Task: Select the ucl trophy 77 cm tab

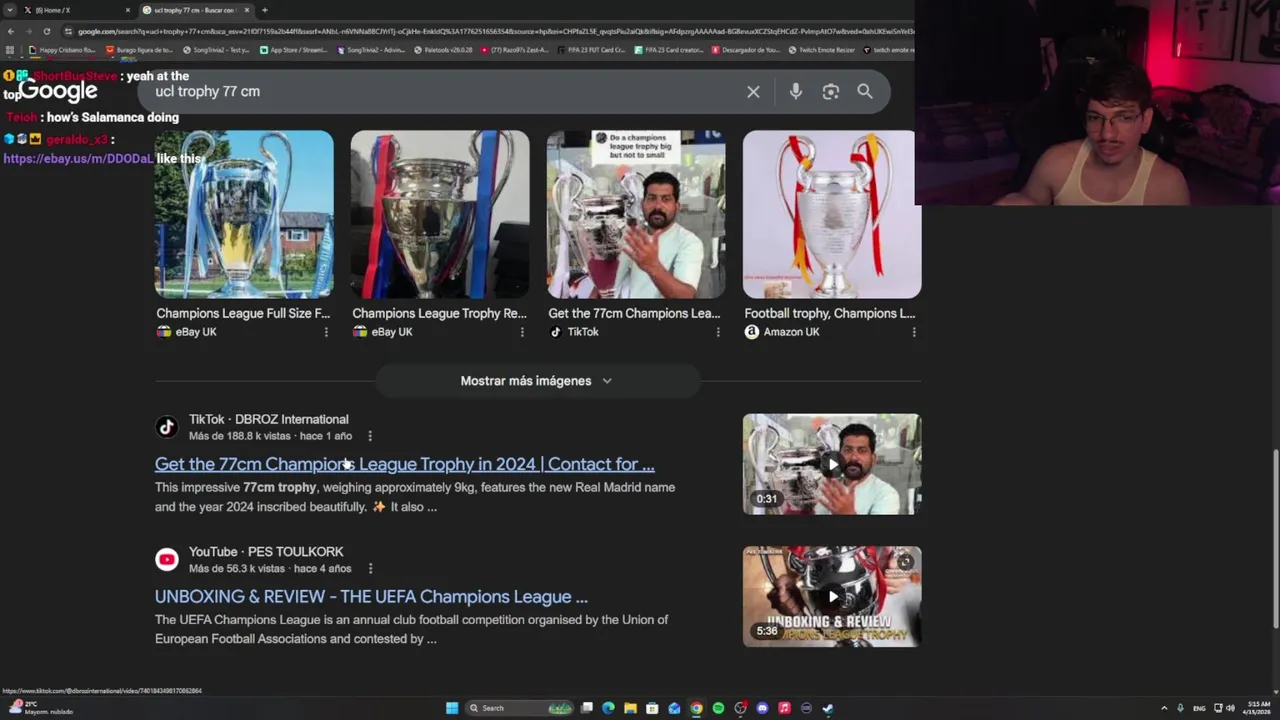Action: point(196,10)
